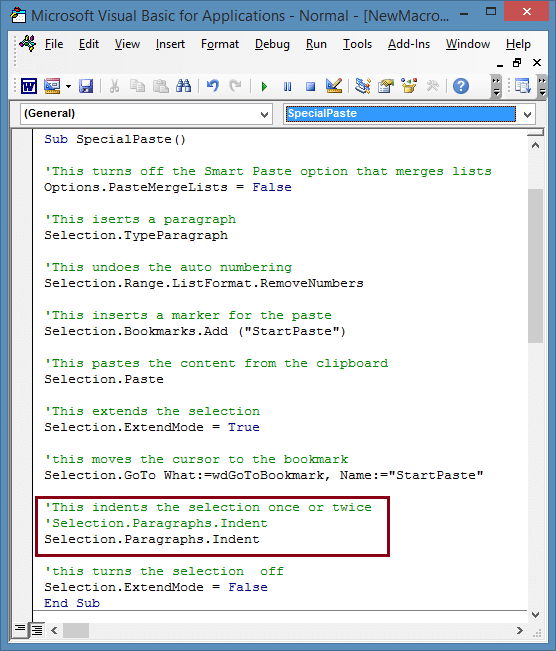Click 'Selection.Paste' code line
556x651 pixels.
coord(104,379)
